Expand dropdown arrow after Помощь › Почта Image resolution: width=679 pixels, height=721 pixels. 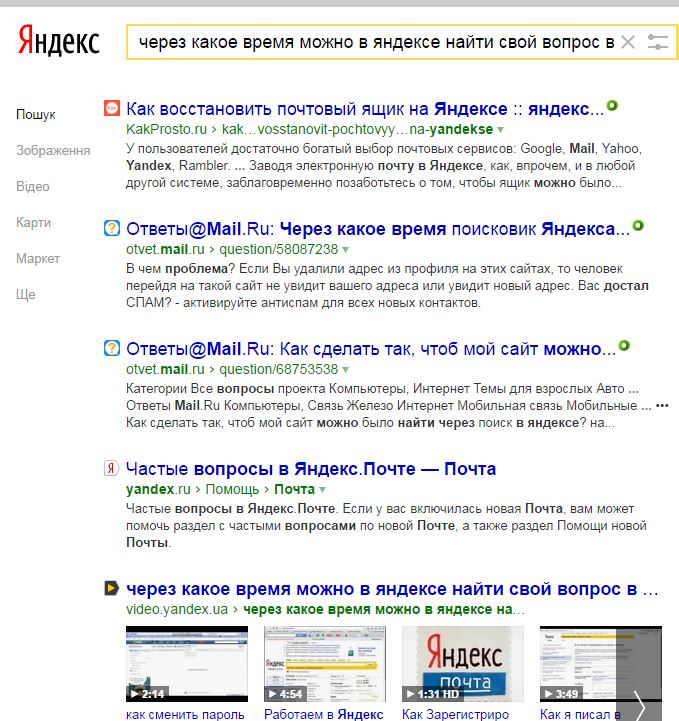(x=323, y=490)
